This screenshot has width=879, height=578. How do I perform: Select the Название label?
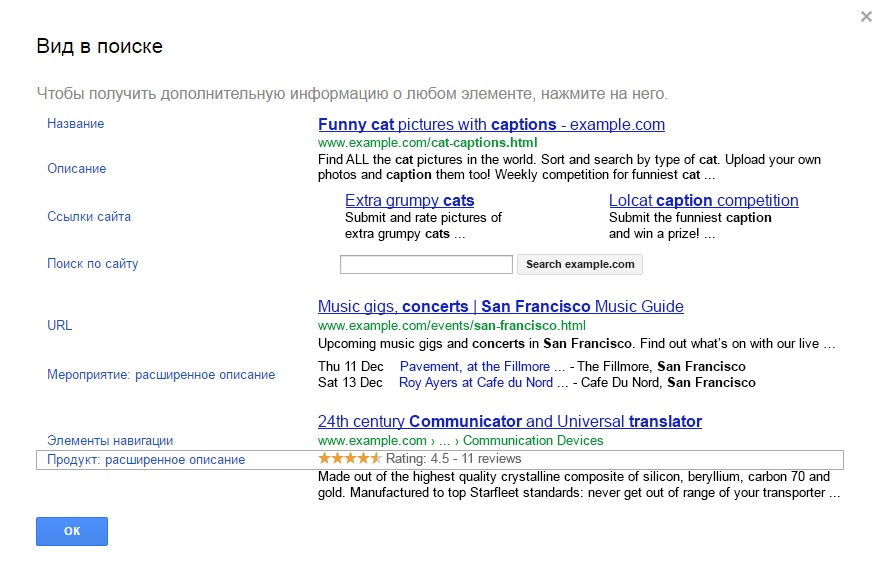pyautogui.click(x=76, y=124)
